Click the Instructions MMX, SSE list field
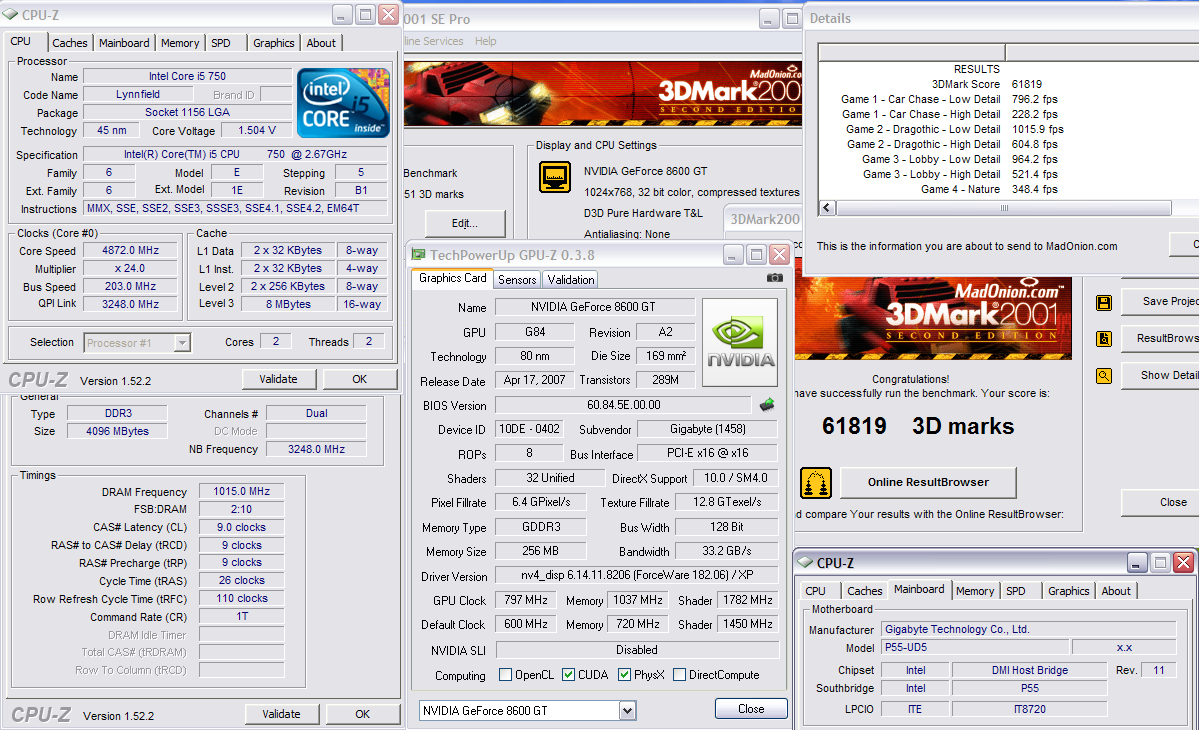Screen dimensions: 1199x730 click(236, 208)
